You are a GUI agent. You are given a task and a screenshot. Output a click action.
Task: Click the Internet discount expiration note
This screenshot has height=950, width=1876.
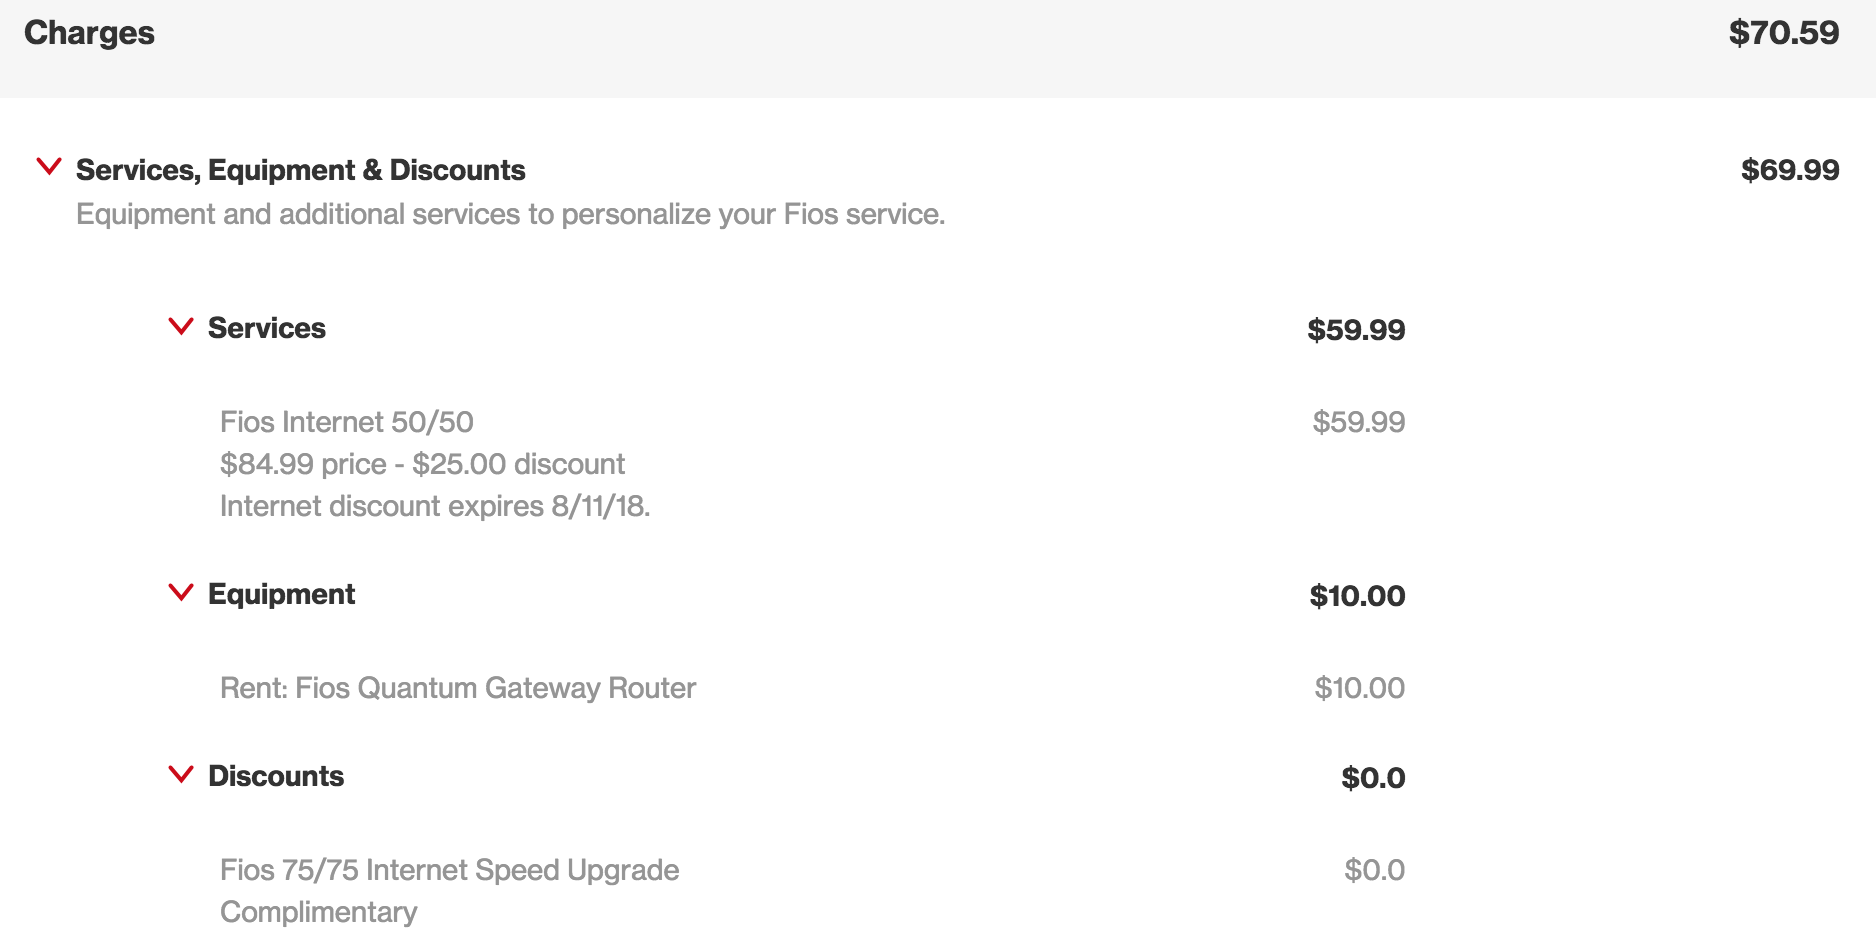434,506
